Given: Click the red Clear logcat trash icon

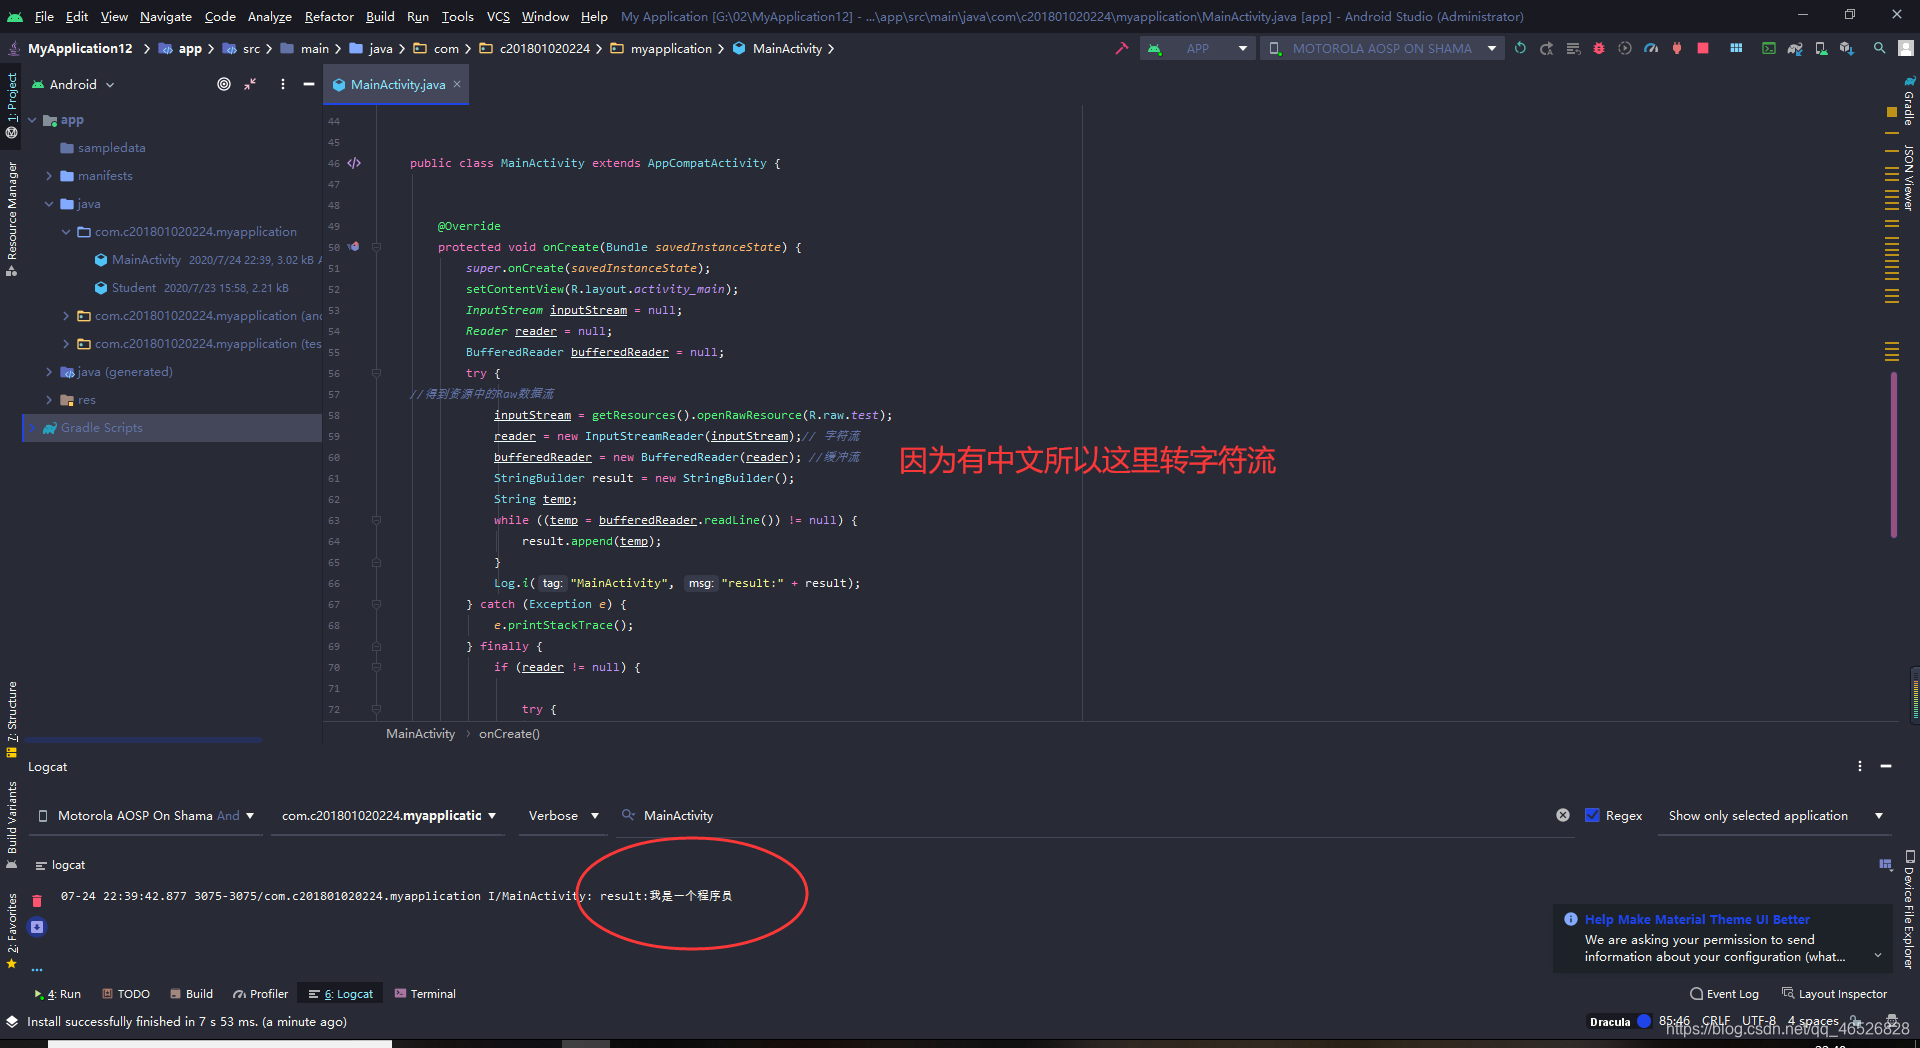Looking at the screenshot, I should click(x=37, y=901).
